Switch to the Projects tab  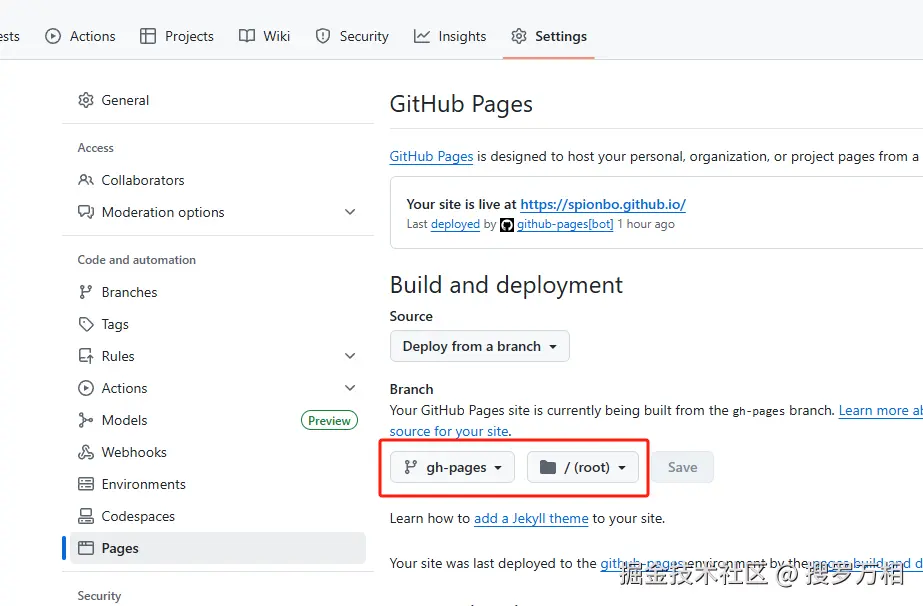click(177, 36)
